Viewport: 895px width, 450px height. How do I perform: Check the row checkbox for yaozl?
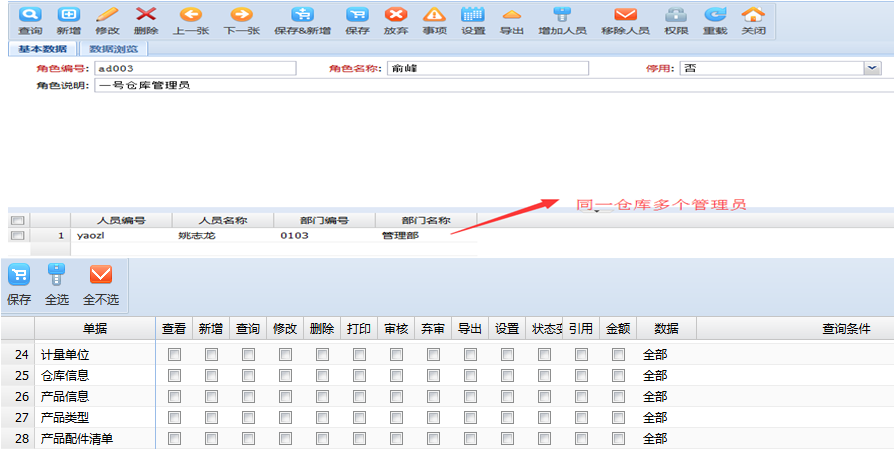tap(16, 236)
